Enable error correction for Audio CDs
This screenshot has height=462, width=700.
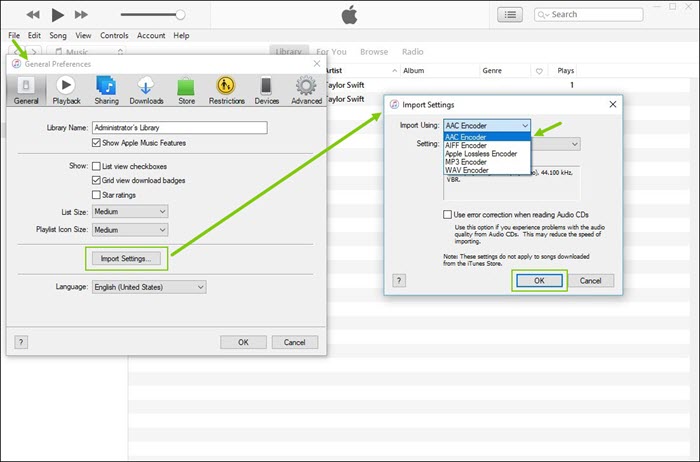(x=447, y=215)
